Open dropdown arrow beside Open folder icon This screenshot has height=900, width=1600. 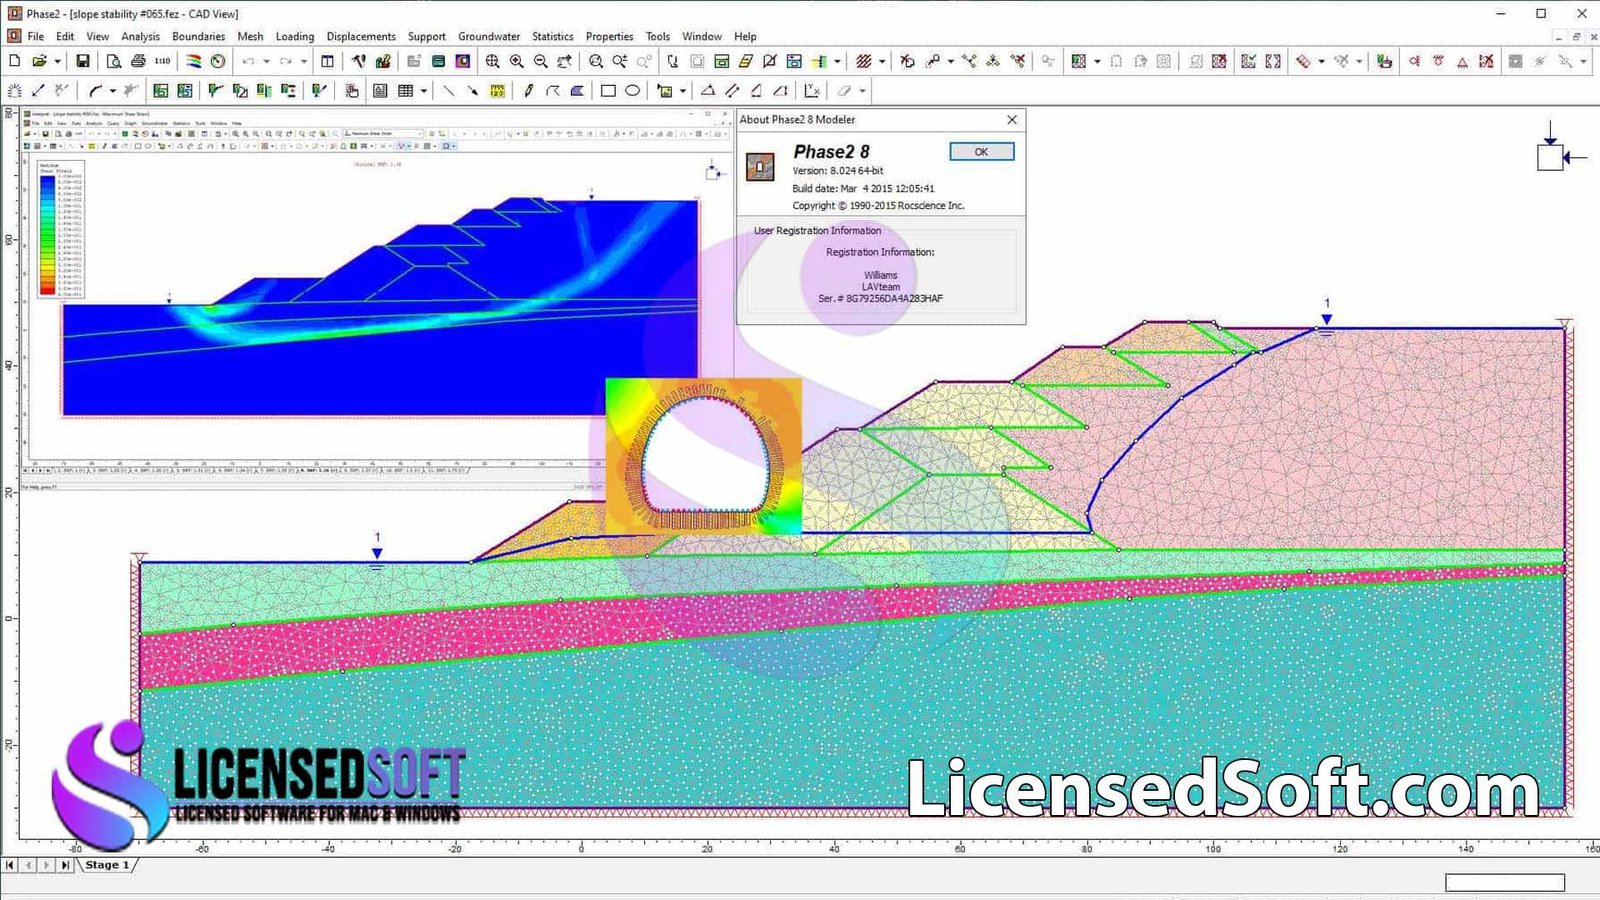click(57, 61)
